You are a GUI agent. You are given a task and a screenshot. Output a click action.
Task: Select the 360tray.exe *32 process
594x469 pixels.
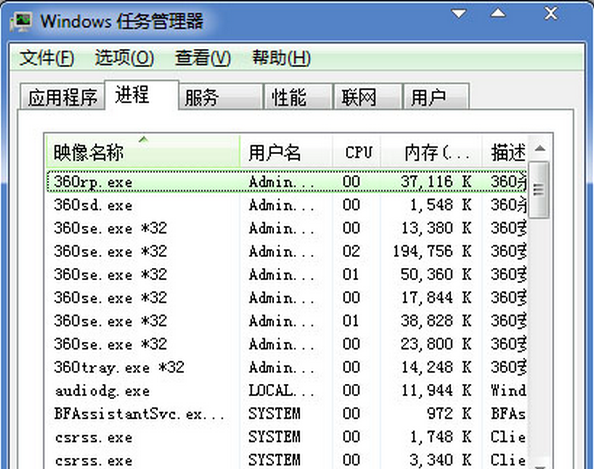(x=286, y=367)
